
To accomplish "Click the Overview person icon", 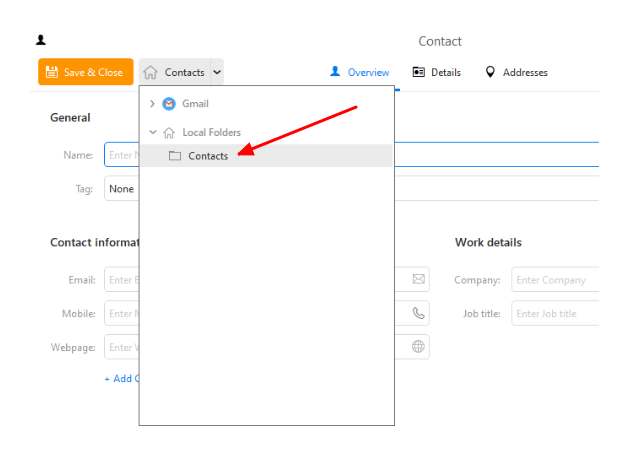I will point(335,71).
